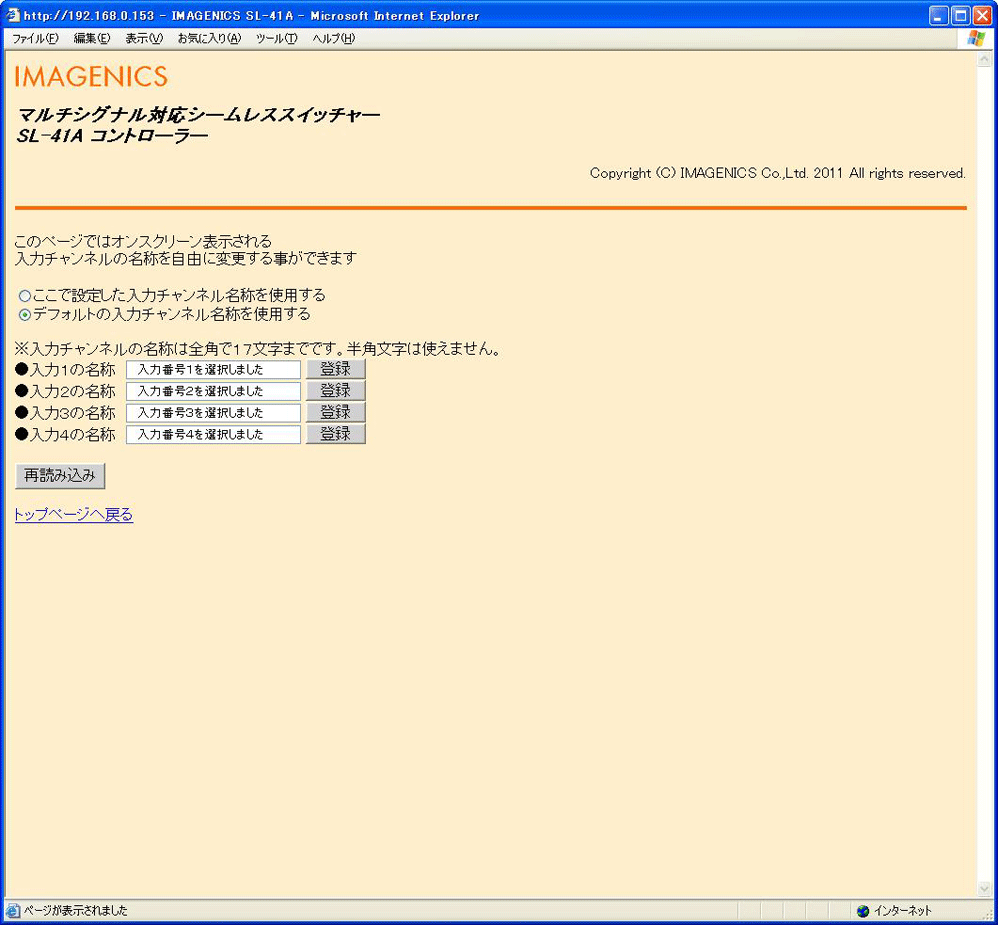Click 登録 button for 入力2の名称
Image resolution: width=998 pixels, height=925 pixels.
pyautogui.click(x=335, y=391)
